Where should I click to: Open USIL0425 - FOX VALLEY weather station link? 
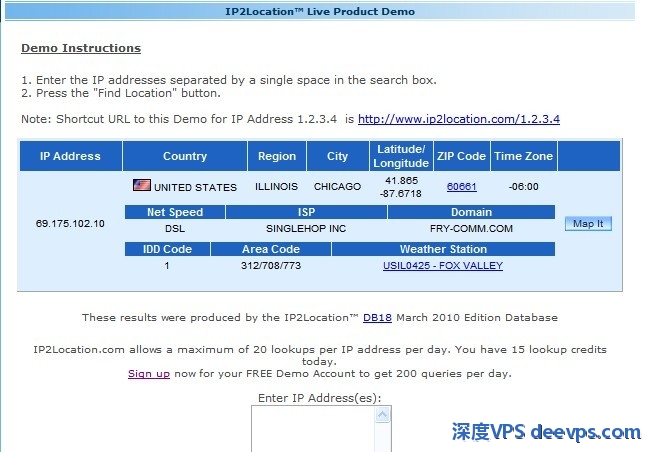[x=443, y=266]
